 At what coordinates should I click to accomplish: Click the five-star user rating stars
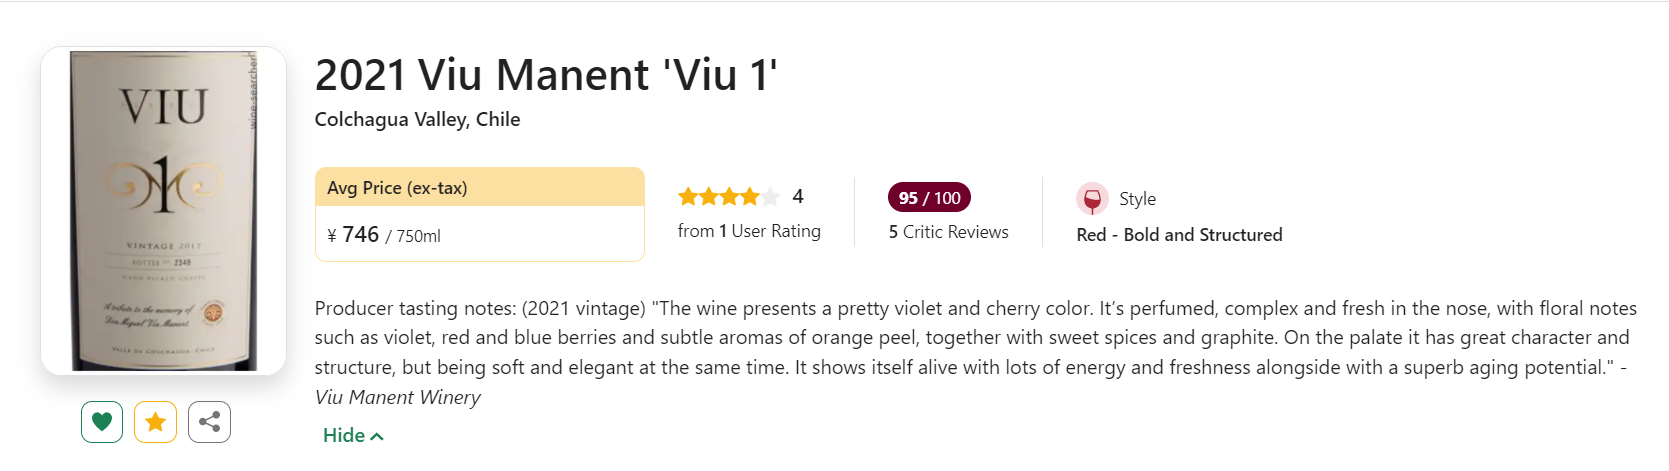[x=728, y=197]
